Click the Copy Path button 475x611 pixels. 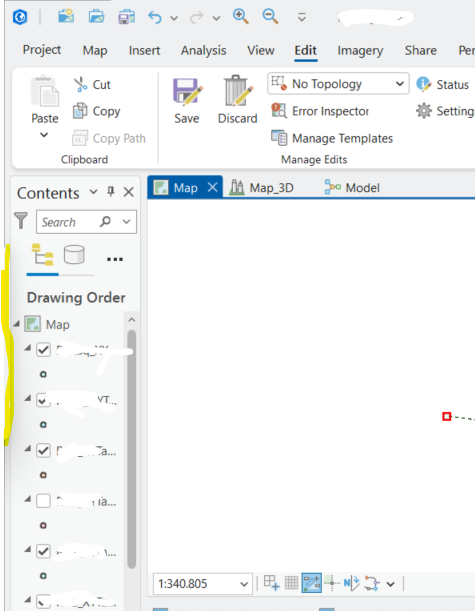(x=109, y=138)
